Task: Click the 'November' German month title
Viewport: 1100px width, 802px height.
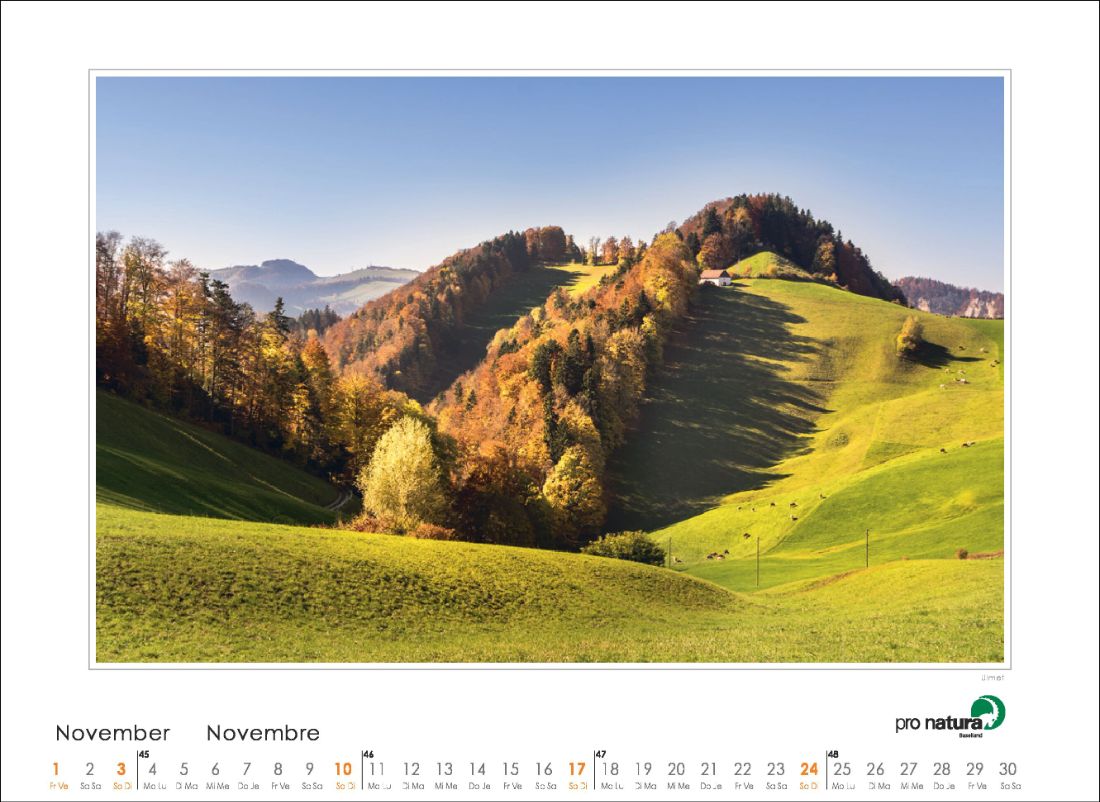Action: click(113, 733)
